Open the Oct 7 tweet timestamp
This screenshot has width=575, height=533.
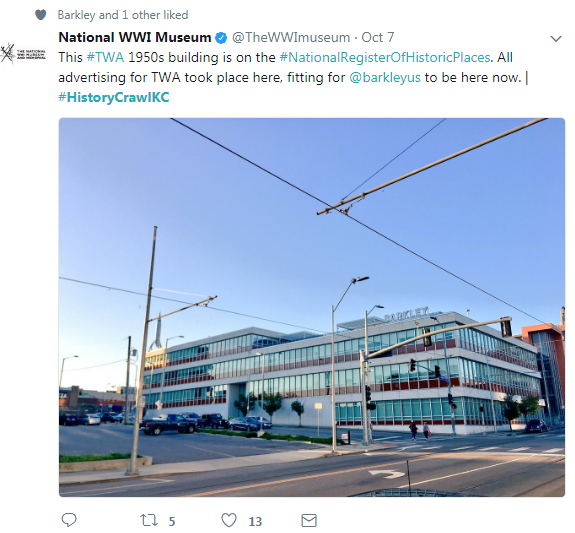[x=378, y=37]
